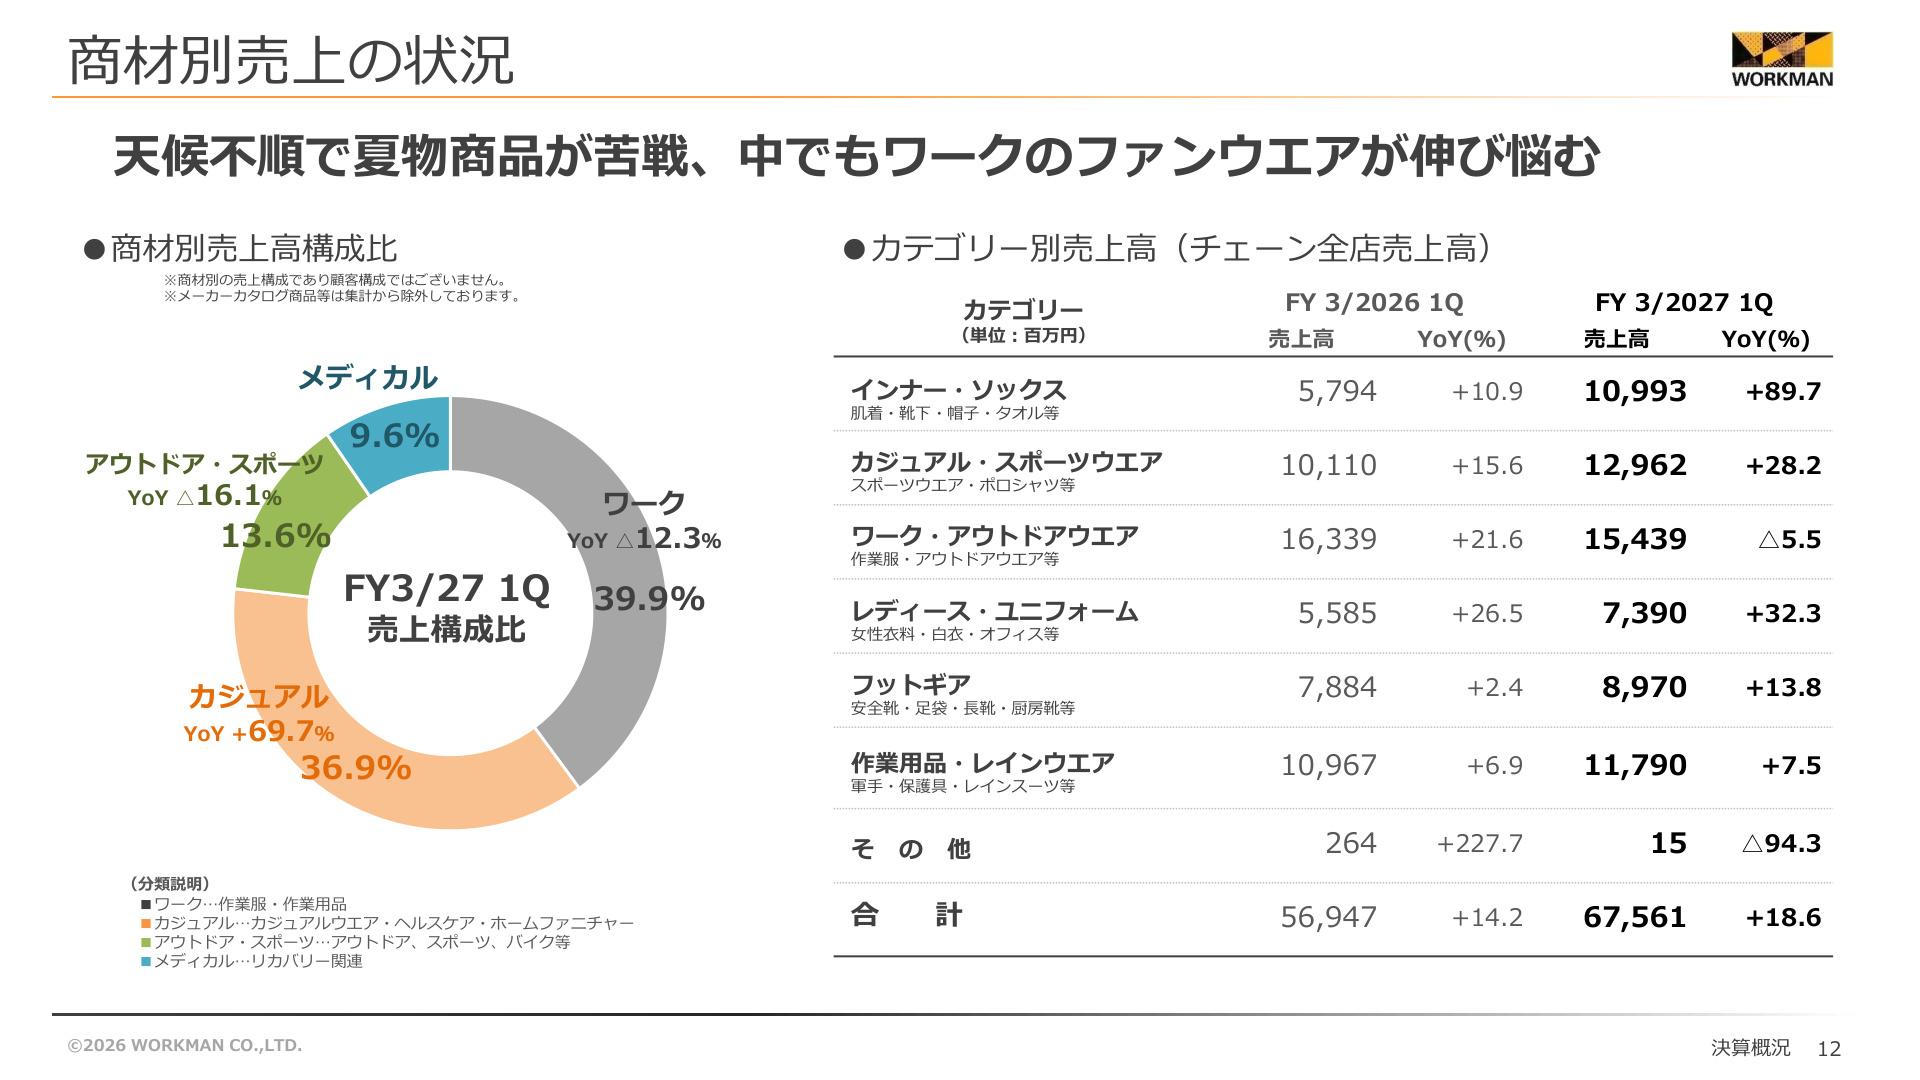Click the page number 12
This screenshot has width=1920, height=1080.
(x=1829, y=1048)
